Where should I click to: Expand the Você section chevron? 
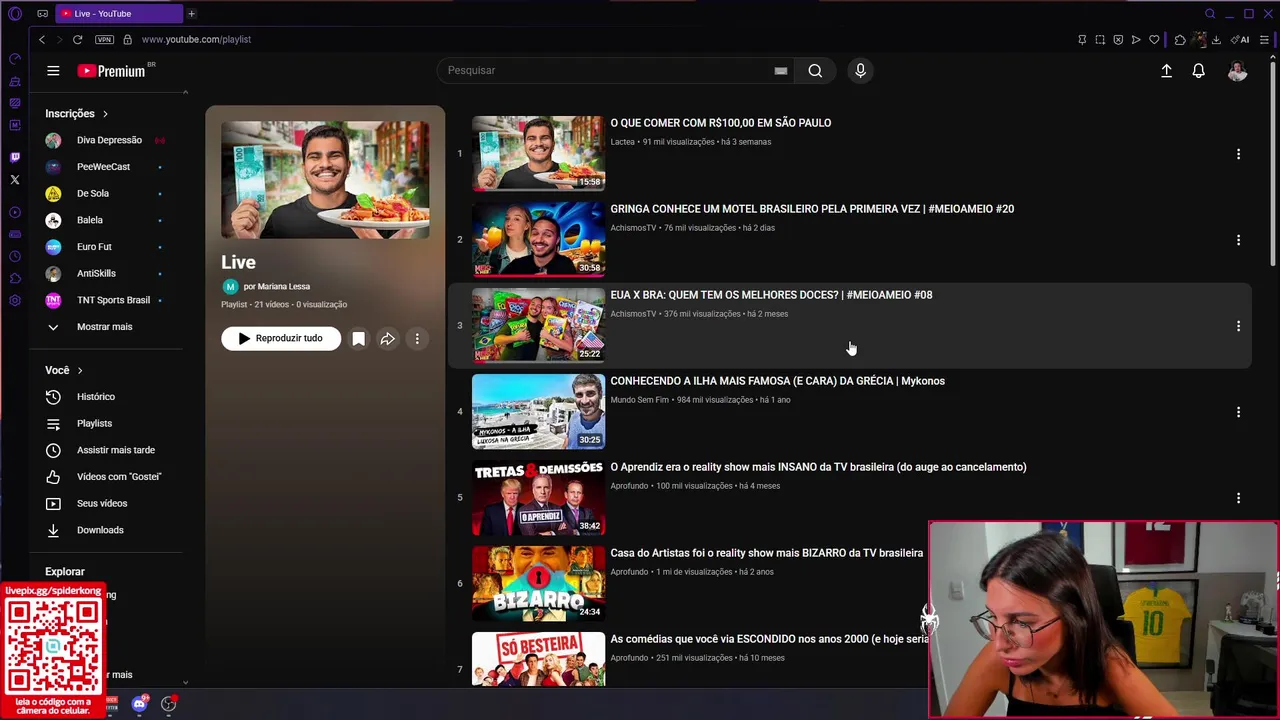(x=79, y=371)
